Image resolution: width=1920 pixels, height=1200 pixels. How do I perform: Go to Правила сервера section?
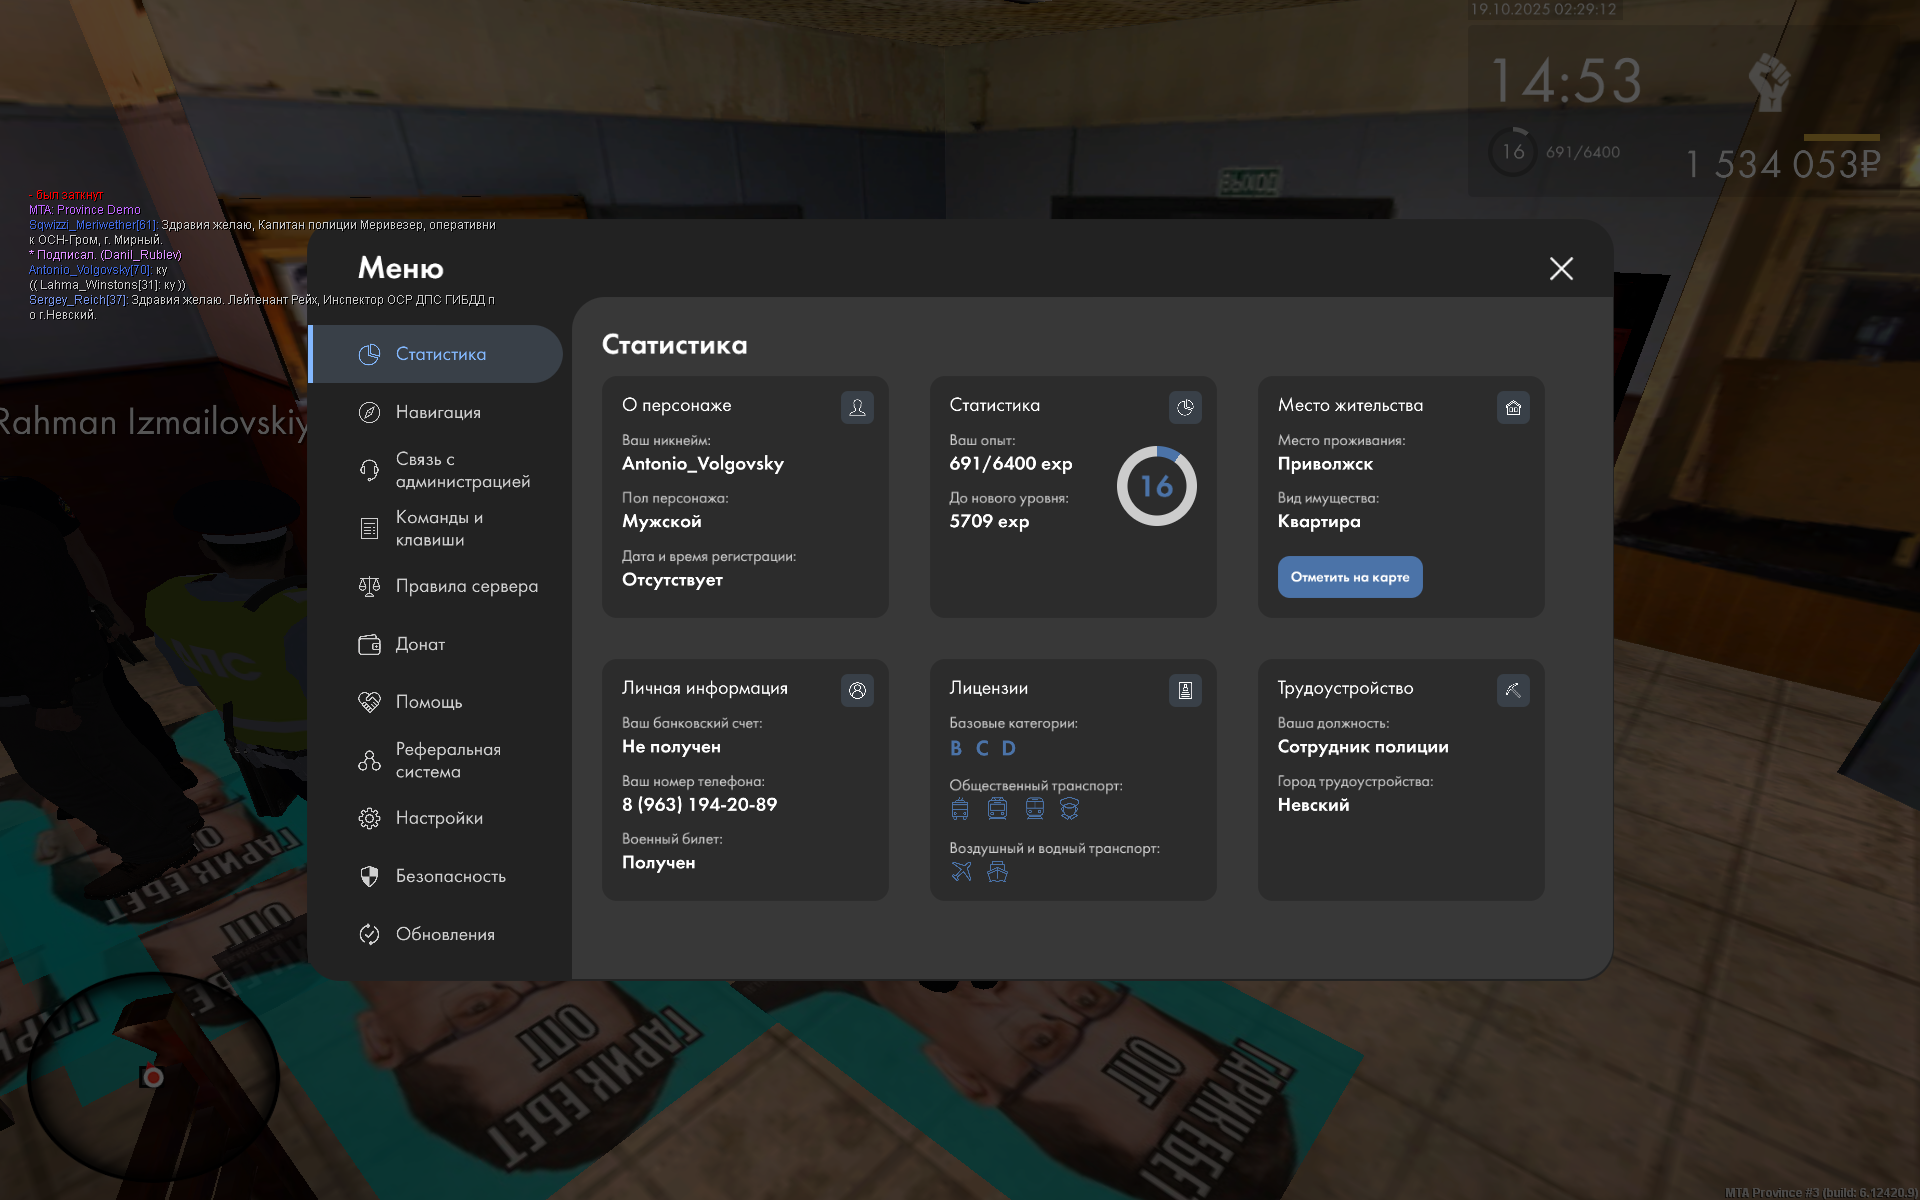tap(466, 586)
